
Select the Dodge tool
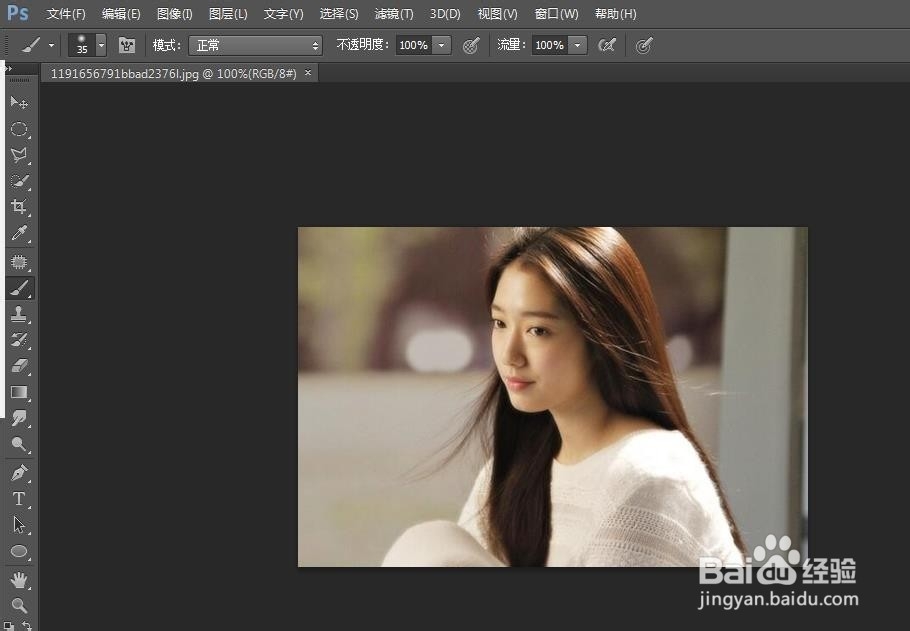pos(19,444)
